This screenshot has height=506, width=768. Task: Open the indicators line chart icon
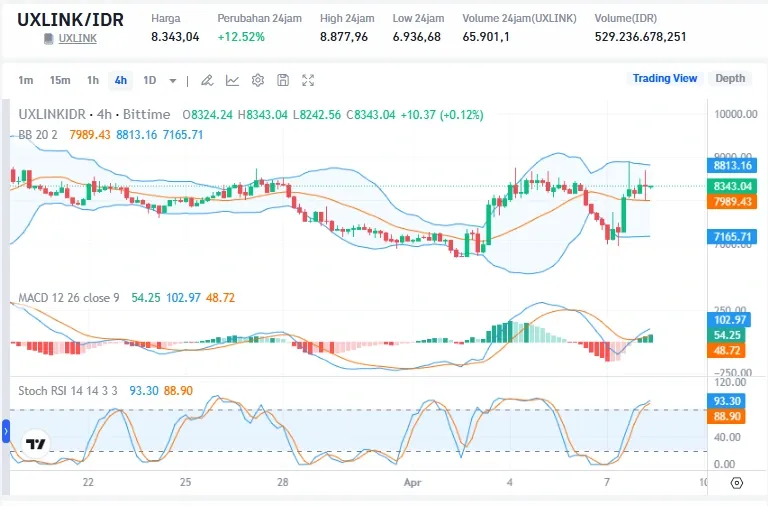pyautogui.click(x=232, y=80)
